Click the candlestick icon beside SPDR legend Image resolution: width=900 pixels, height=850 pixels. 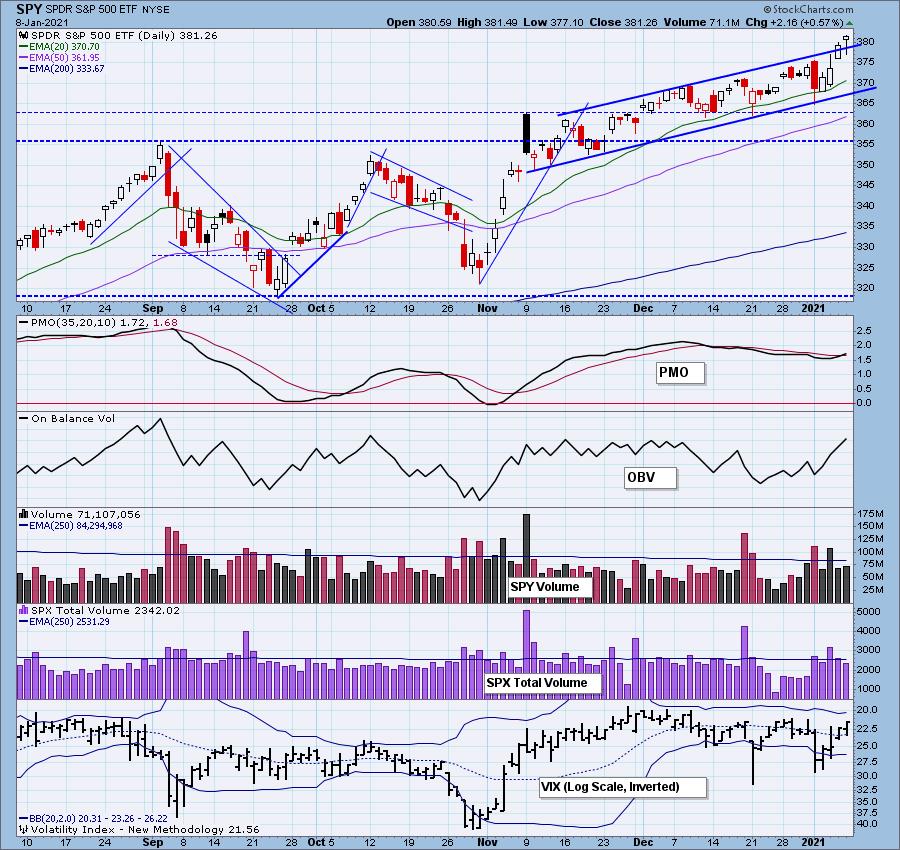24,35
